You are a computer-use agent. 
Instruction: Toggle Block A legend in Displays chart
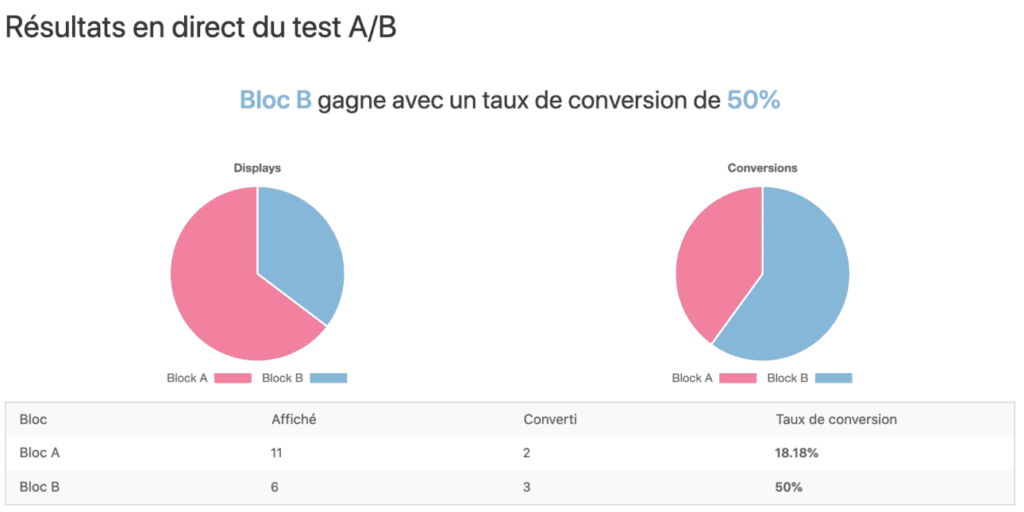209,377
